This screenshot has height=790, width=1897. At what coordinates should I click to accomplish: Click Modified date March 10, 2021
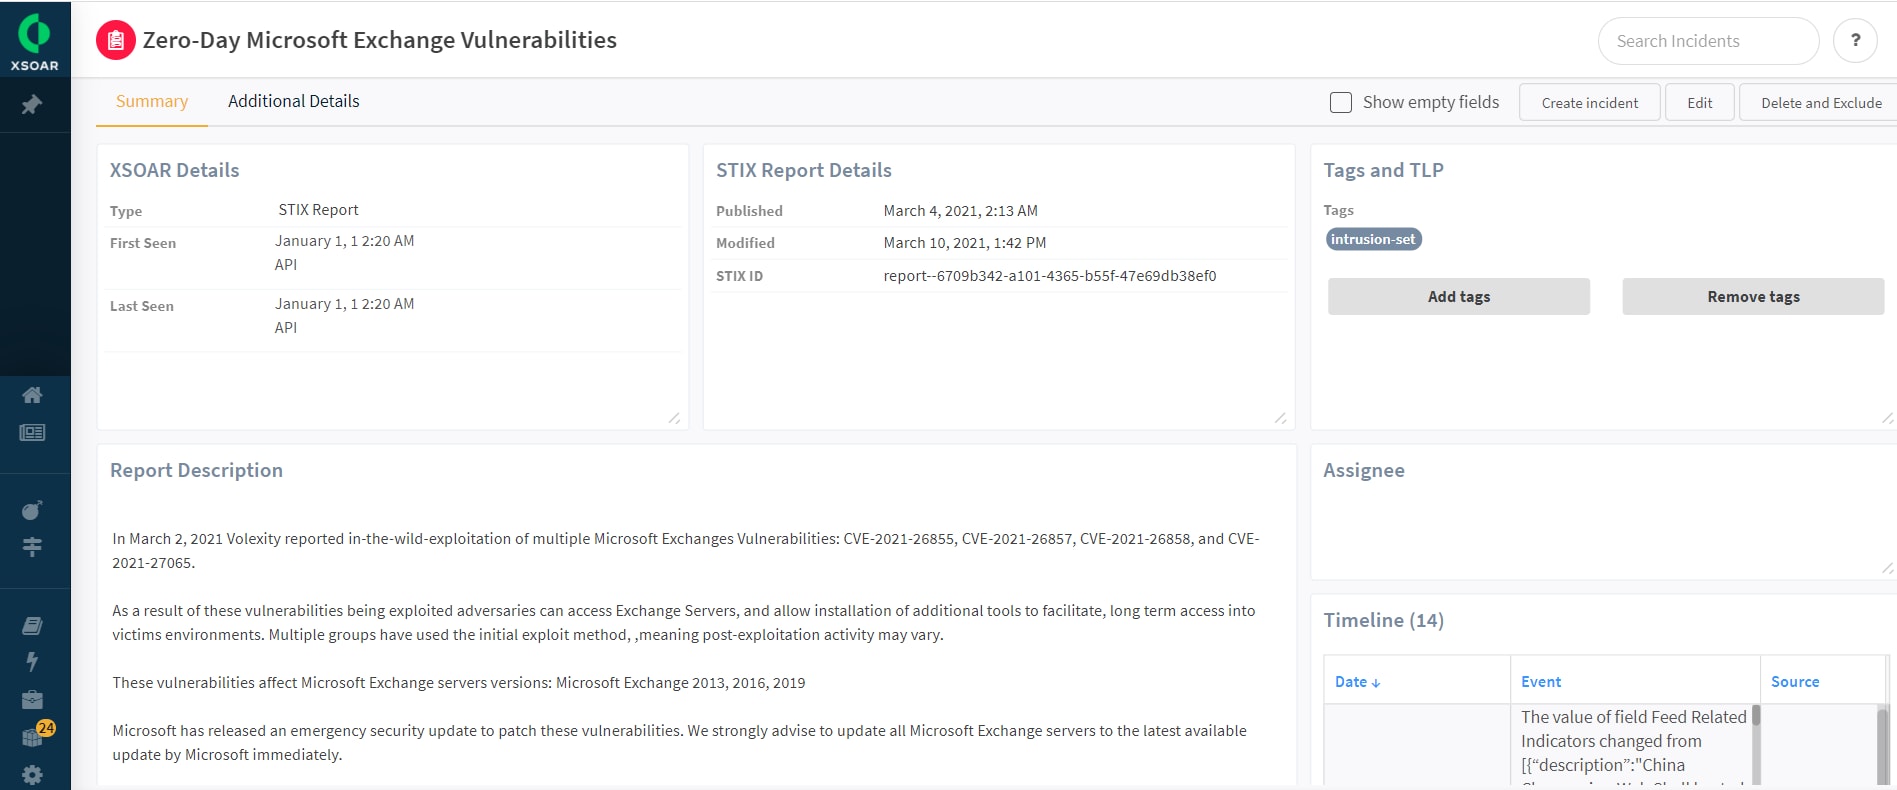click(x=965, y=243)
